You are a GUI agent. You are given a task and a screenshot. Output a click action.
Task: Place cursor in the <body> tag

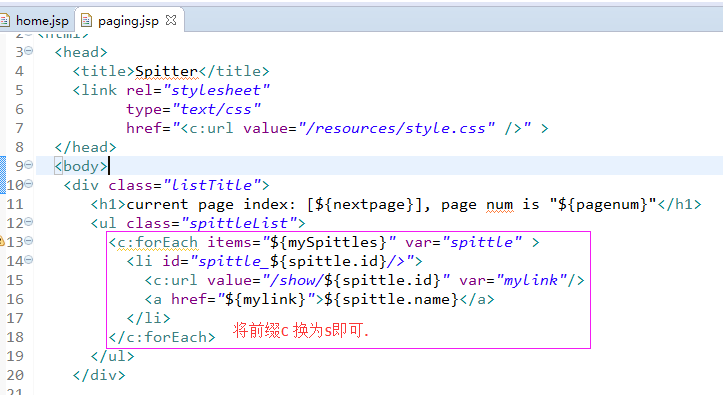click(x=81, y=166)
